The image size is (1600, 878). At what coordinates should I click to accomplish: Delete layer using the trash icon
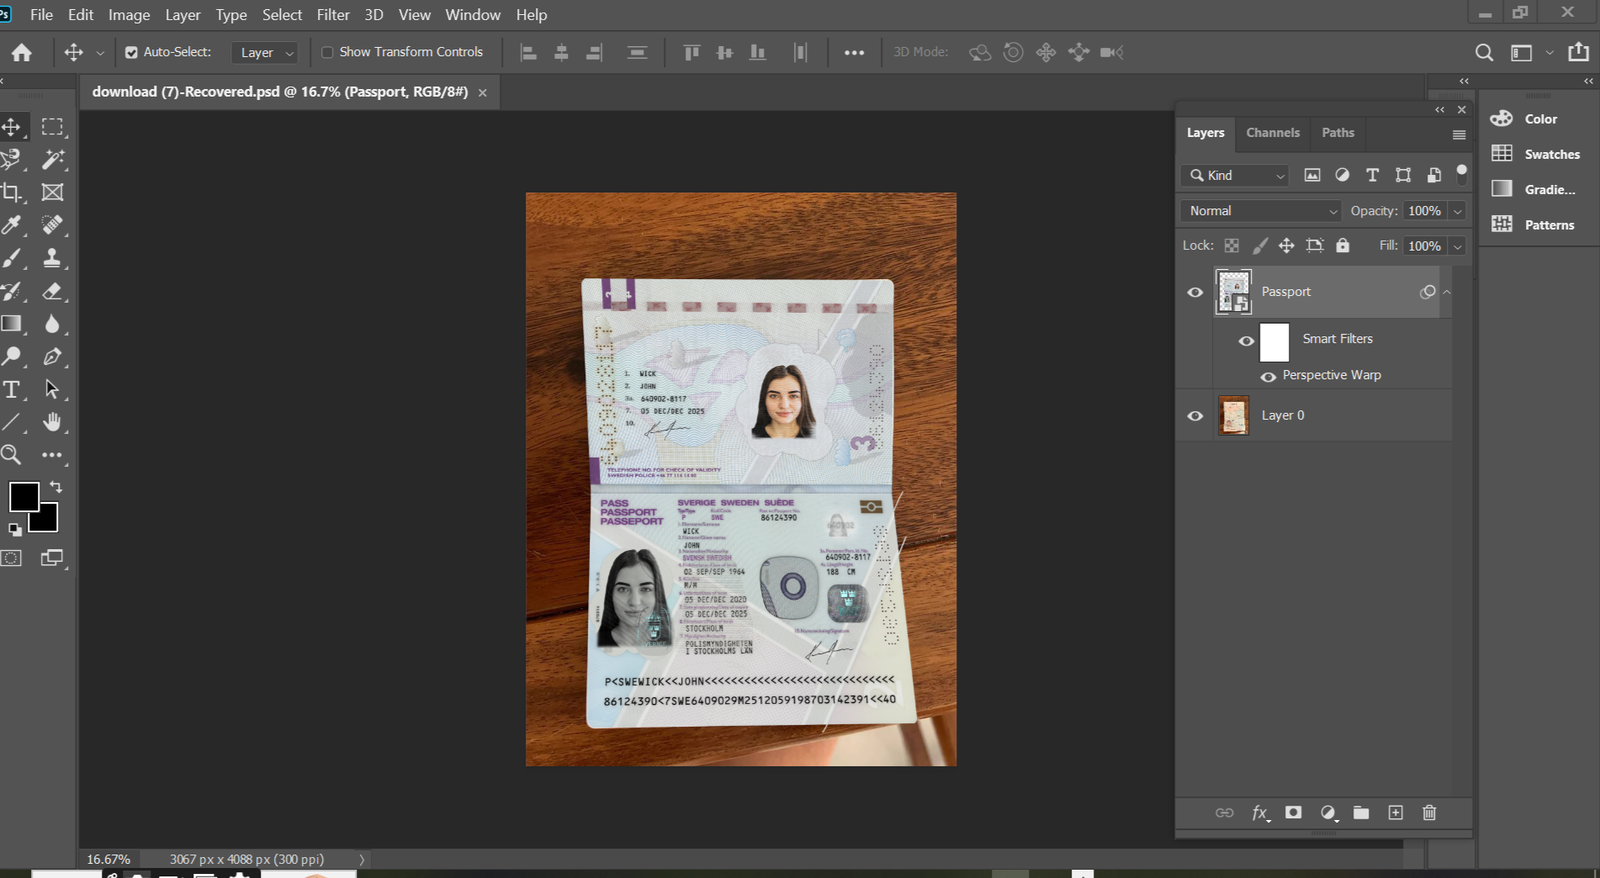tap(1429, 813)
